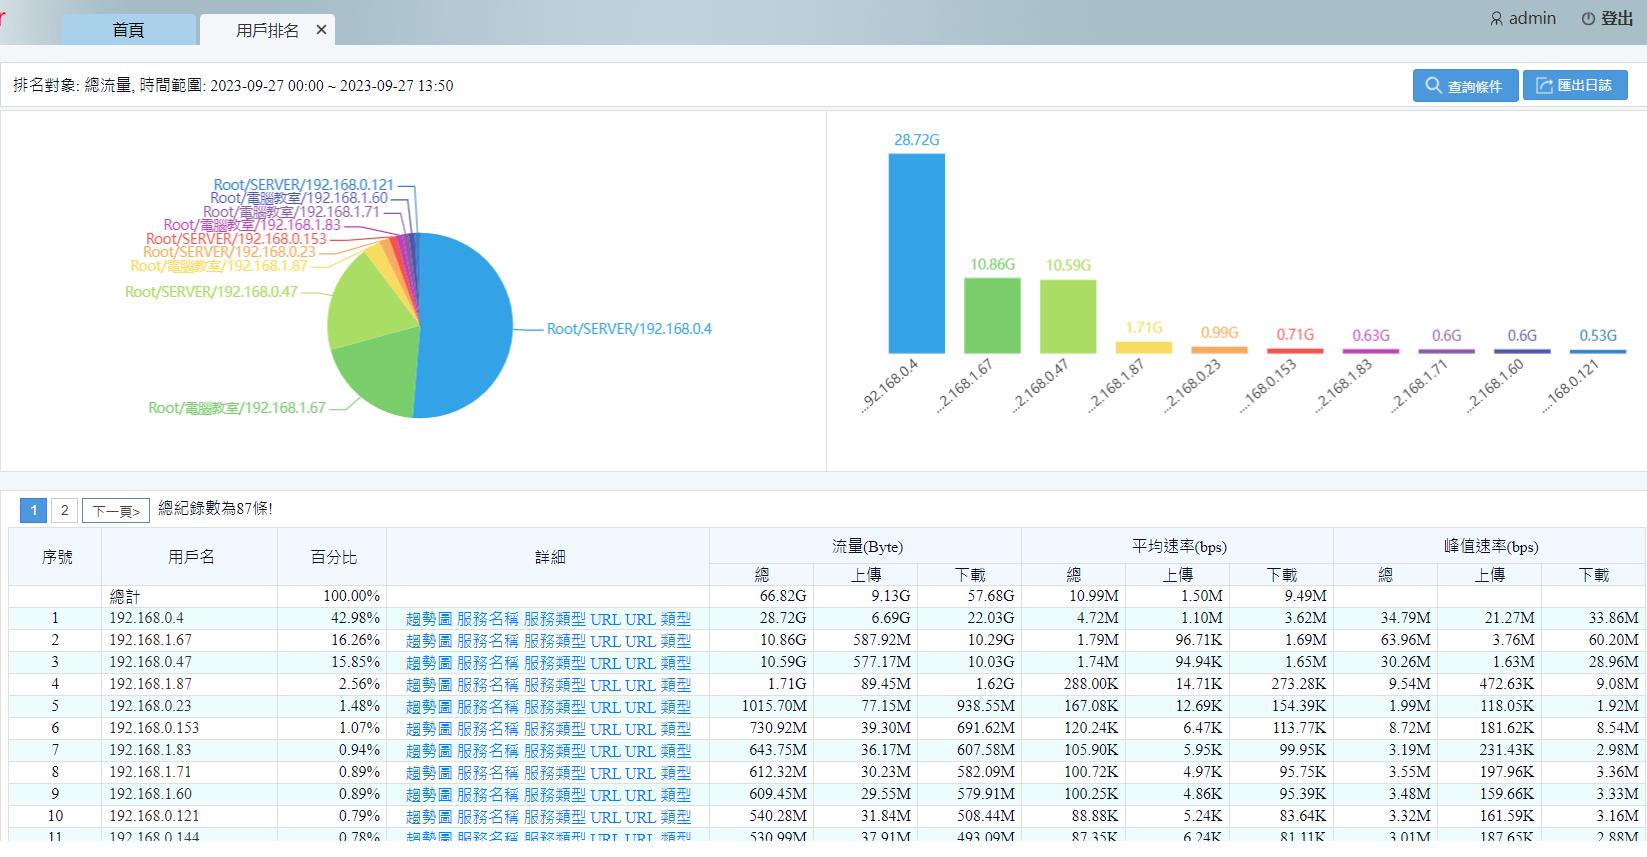Click the 34.79M peak rate cell

coord(1386,618)
